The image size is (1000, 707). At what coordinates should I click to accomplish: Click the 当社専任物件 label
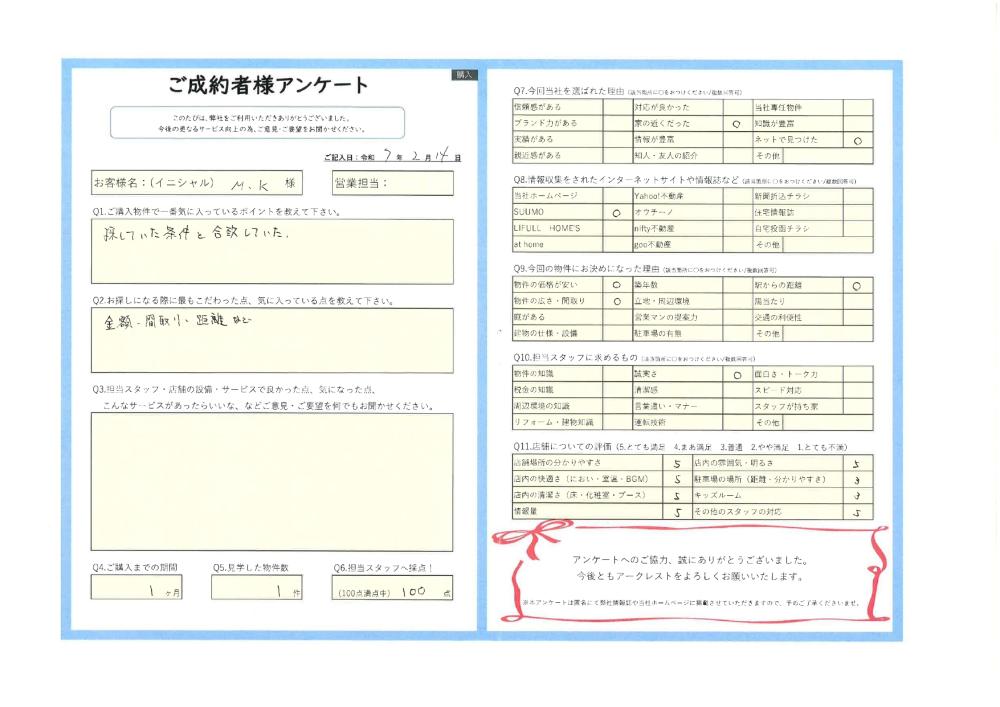click(x=778, y=107)
